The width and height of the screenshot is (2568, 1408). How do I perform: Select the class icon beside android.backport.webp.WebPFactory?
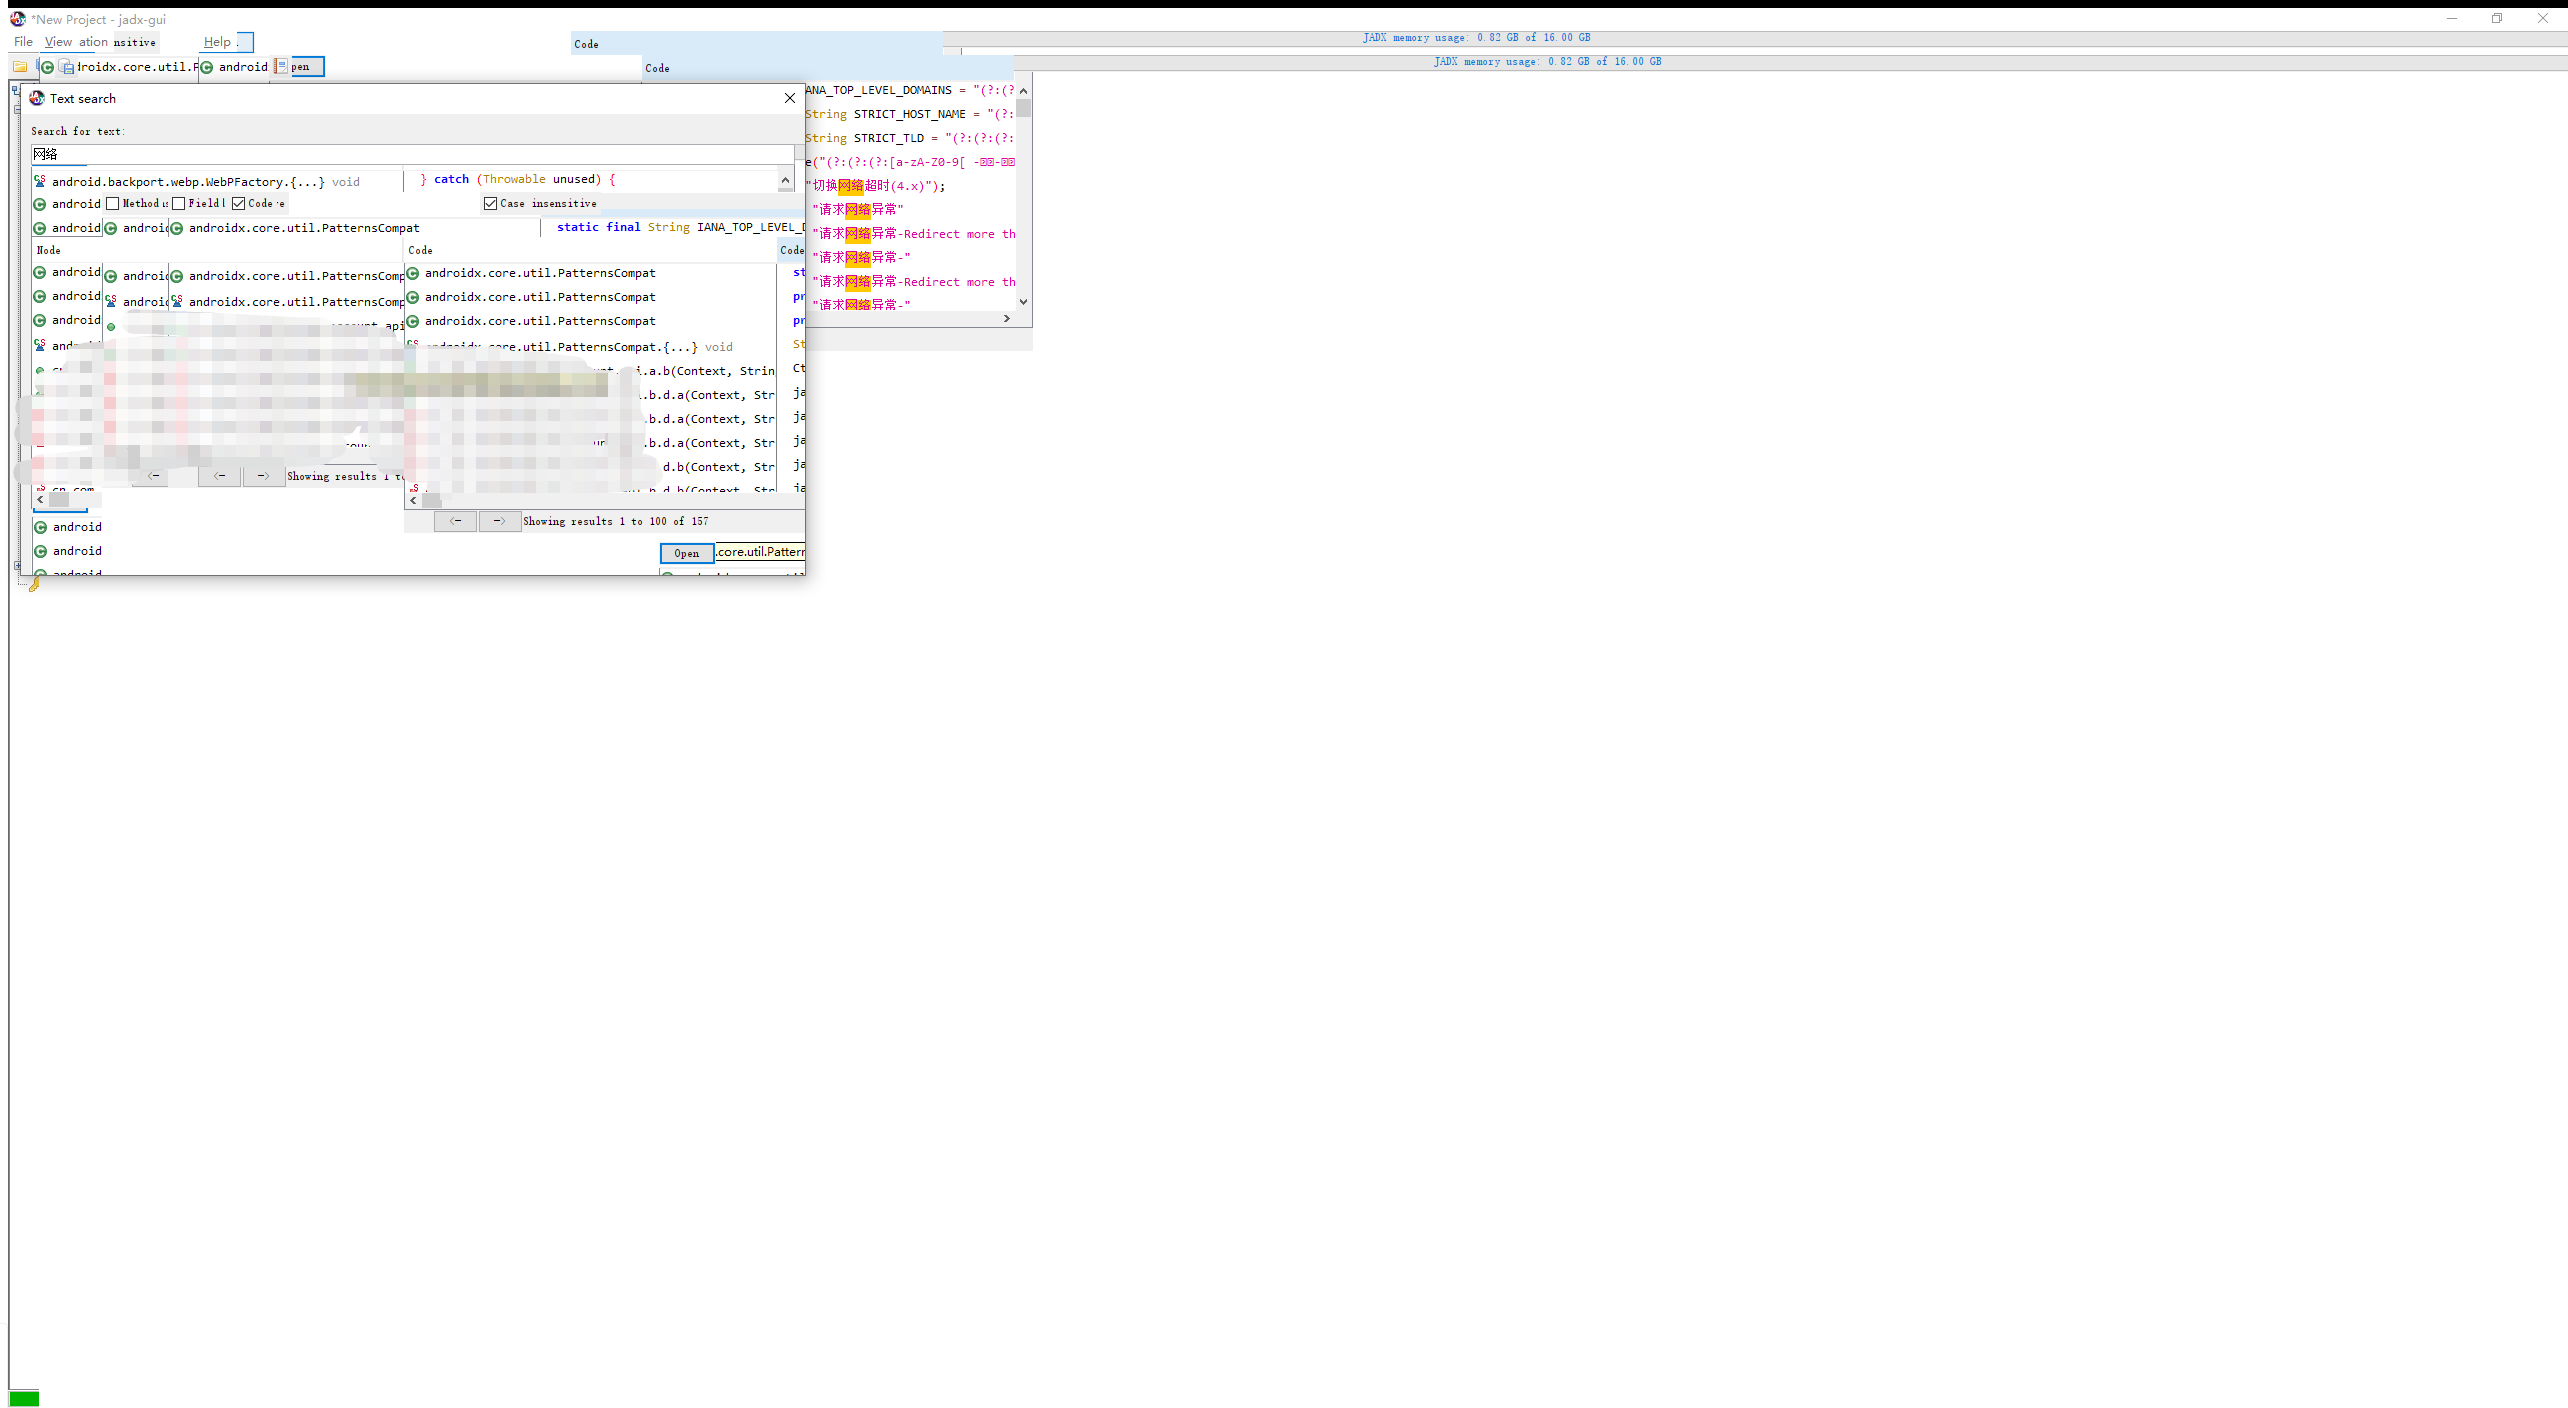click(x=40, y=181)
